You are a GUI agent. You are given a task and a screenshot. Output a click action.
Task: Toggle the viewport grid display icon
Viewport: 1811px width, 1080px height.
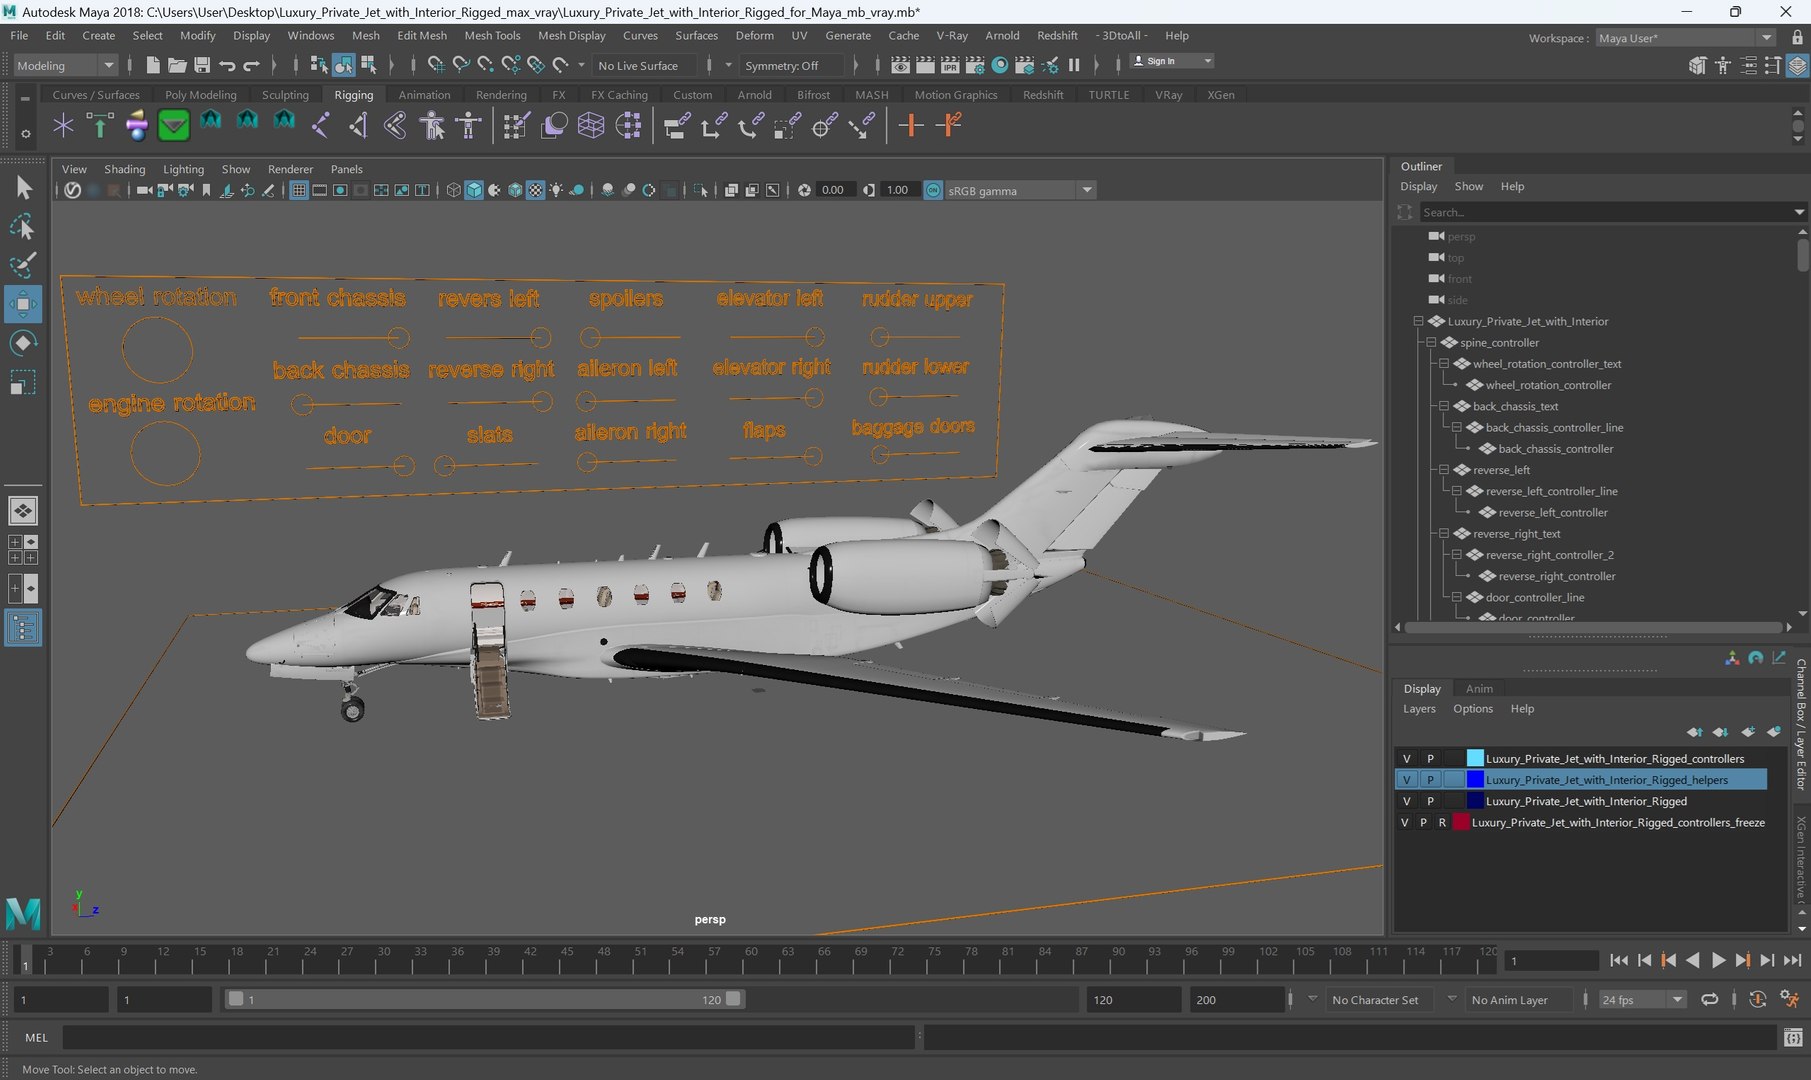point(298,190)
